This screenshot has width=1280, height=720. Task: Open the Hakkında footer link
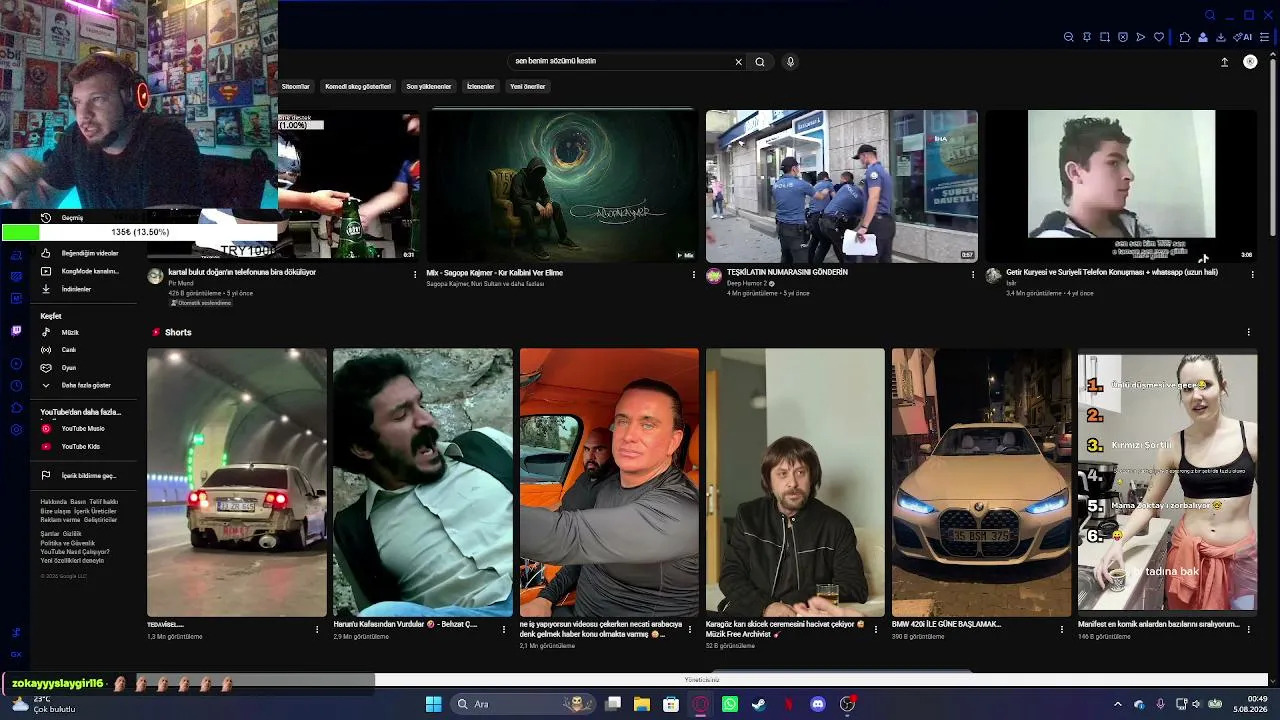[x=53, y=502]
